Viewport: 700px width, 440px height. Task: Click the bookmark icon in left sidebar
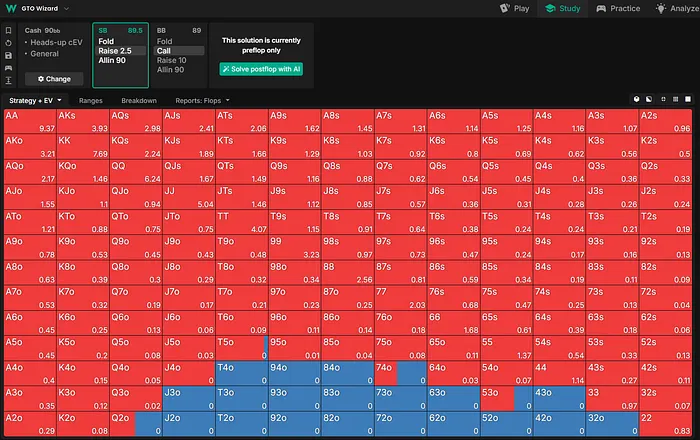(9, 30)
